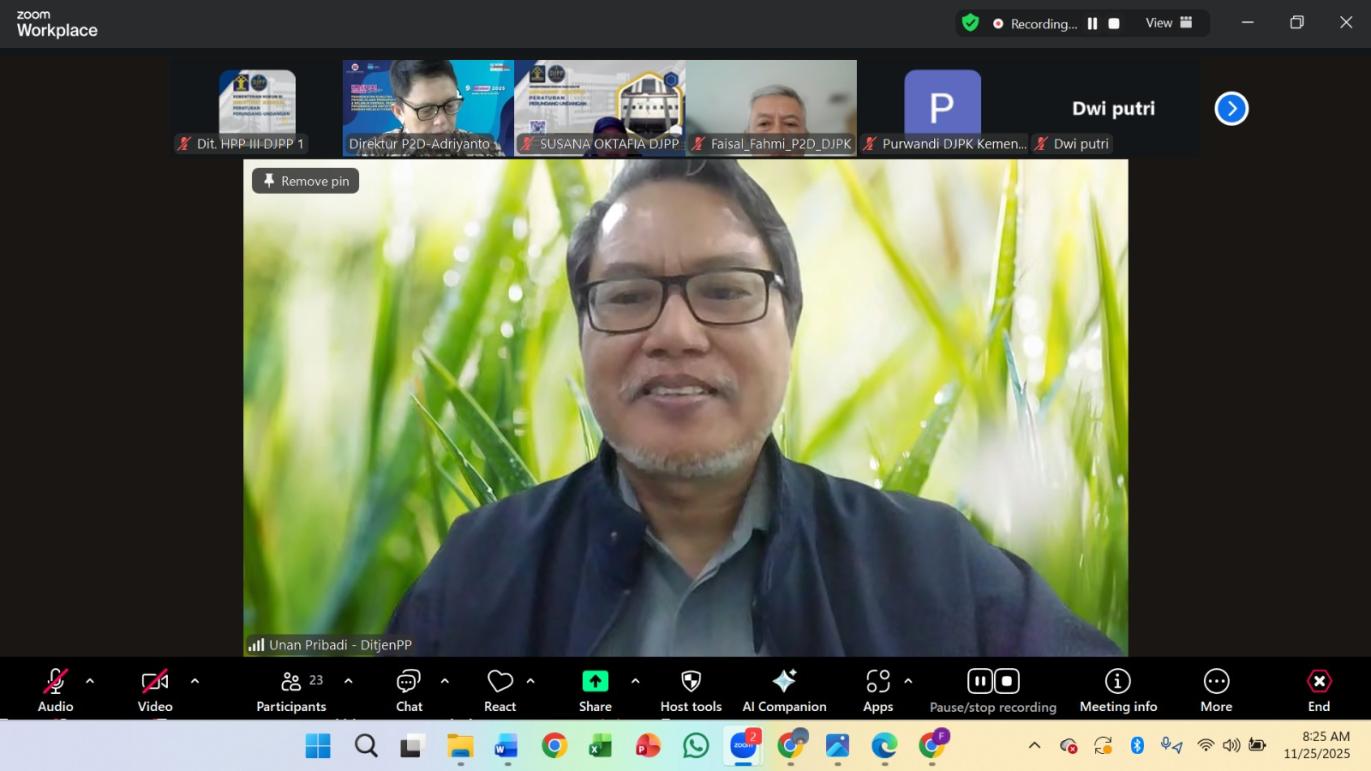This screenshot has height=771, width=1371.
Task: Open Meeting info
Action: pyautogui.click(x=1117, y=689)
